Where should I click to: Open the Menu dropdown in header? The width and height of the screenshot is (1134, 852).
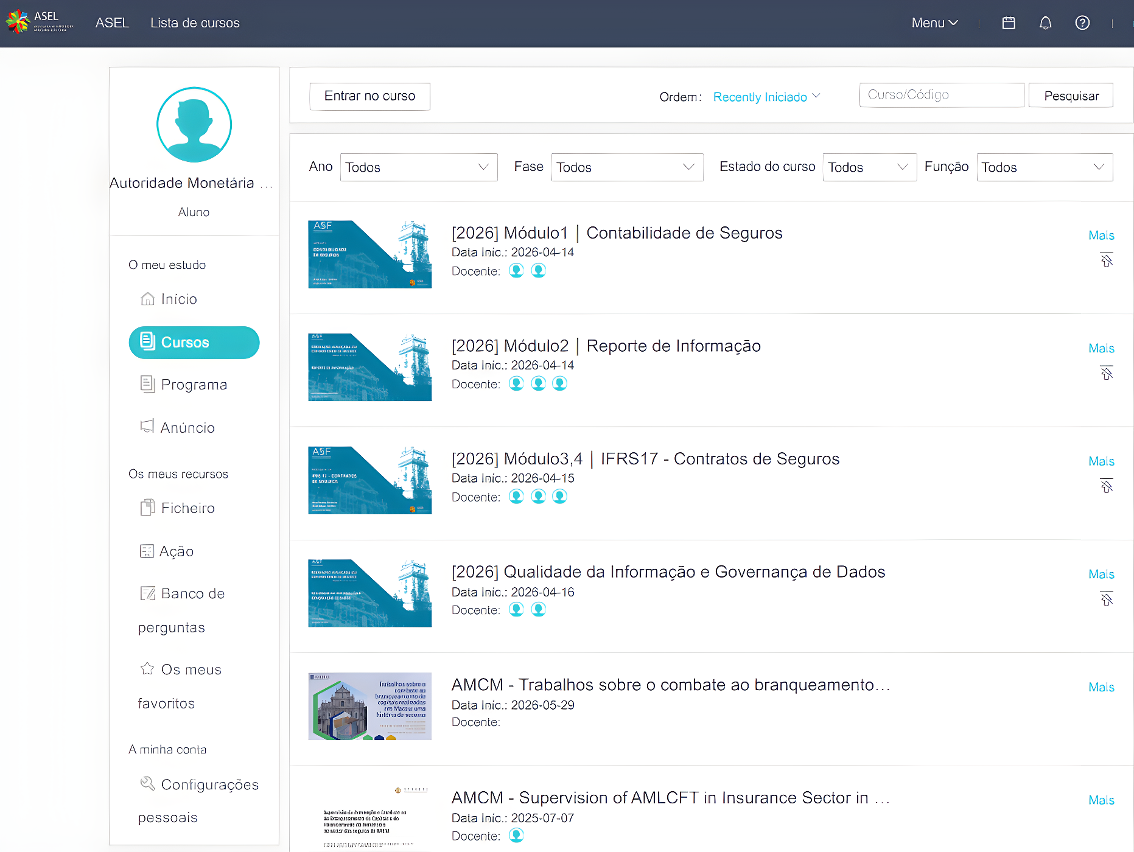(934, 23)
